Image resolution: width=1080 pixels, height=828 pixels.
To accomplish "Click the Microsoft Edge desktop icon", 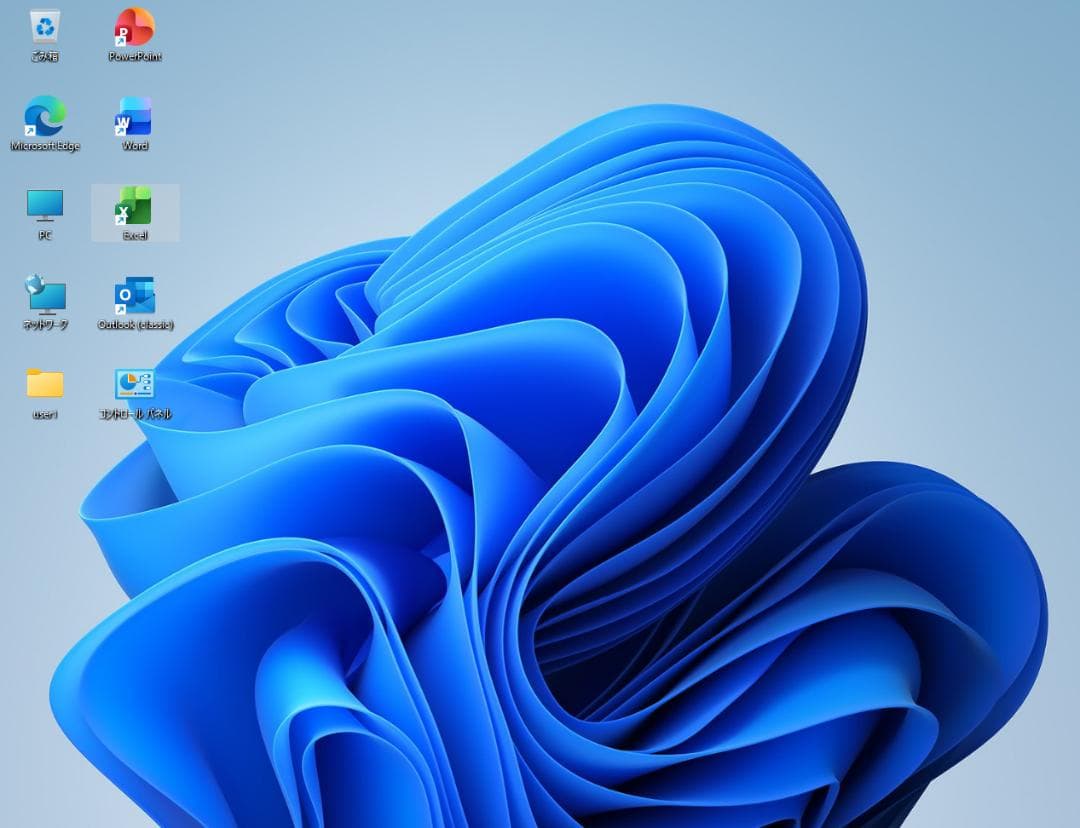I will 45,116.
